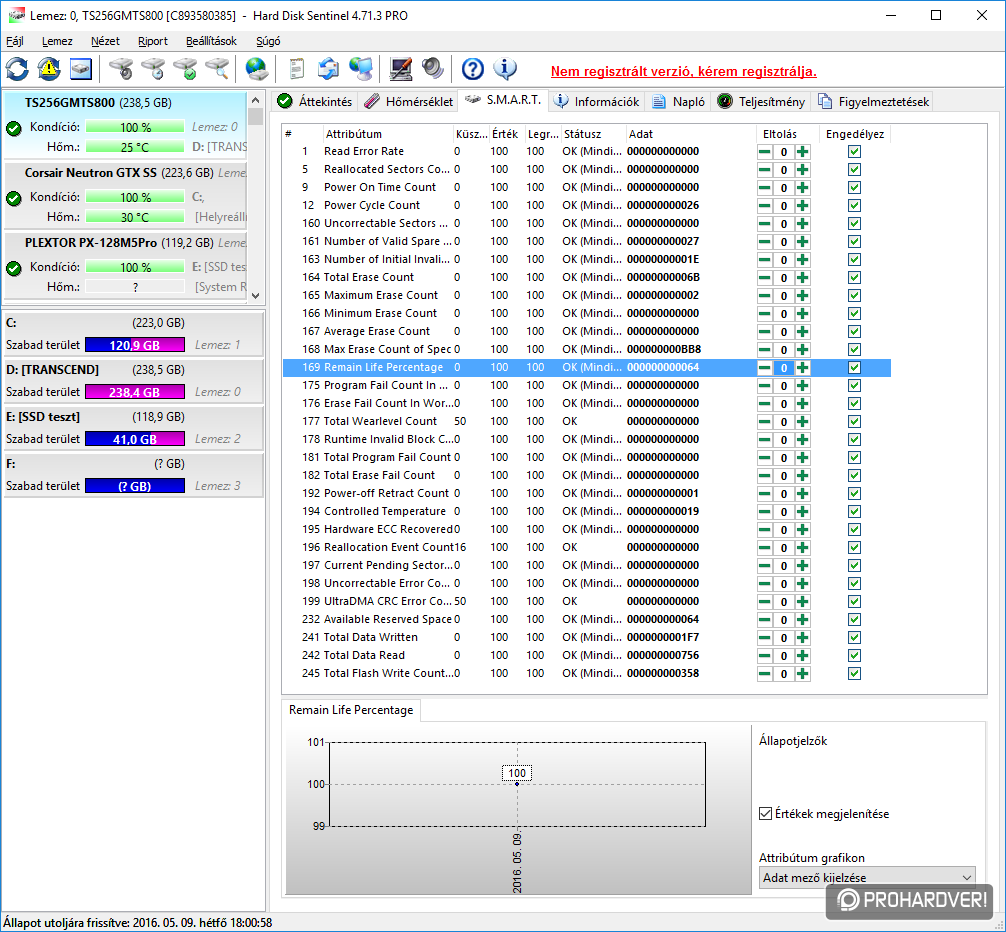Click the refresh icon with yellow warning triangle
The image size is (1006, 932).
[49, 69]
